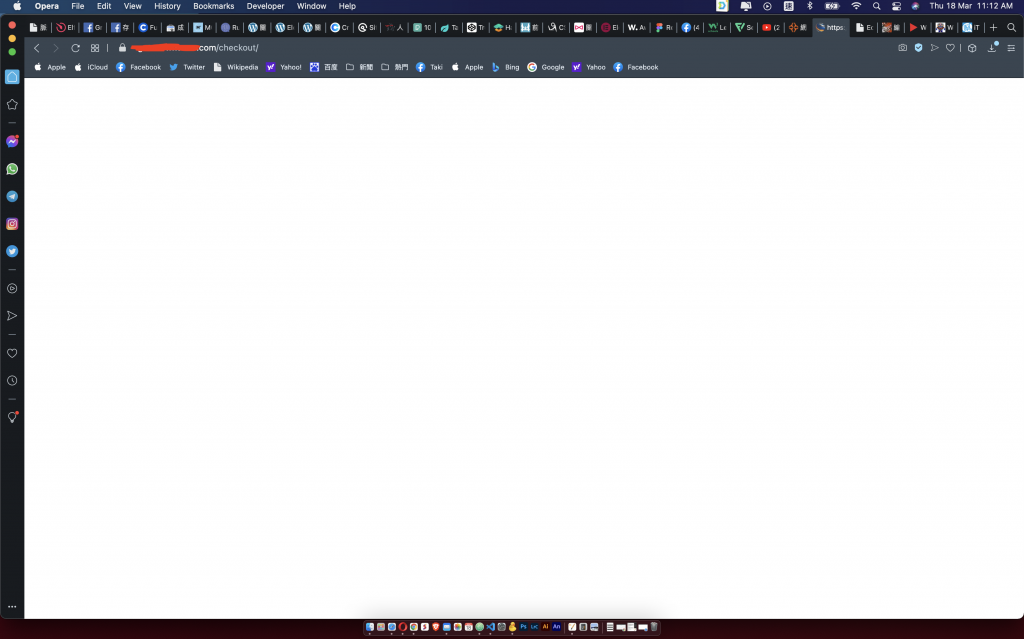1024x639 pixels.
Task: Open the Taki bookmark
Action: point(429,67)
